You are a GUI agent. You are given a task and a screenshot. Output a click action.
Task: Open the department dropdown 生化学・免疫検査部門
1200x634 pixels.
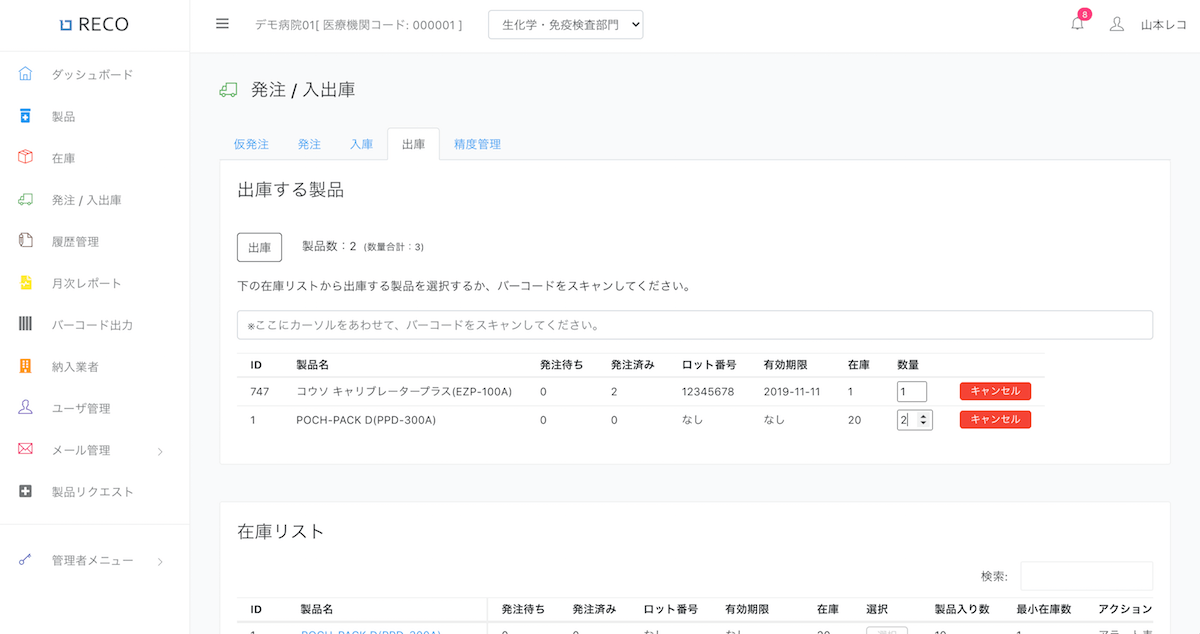pyautogui.click(x=565, y=25)
